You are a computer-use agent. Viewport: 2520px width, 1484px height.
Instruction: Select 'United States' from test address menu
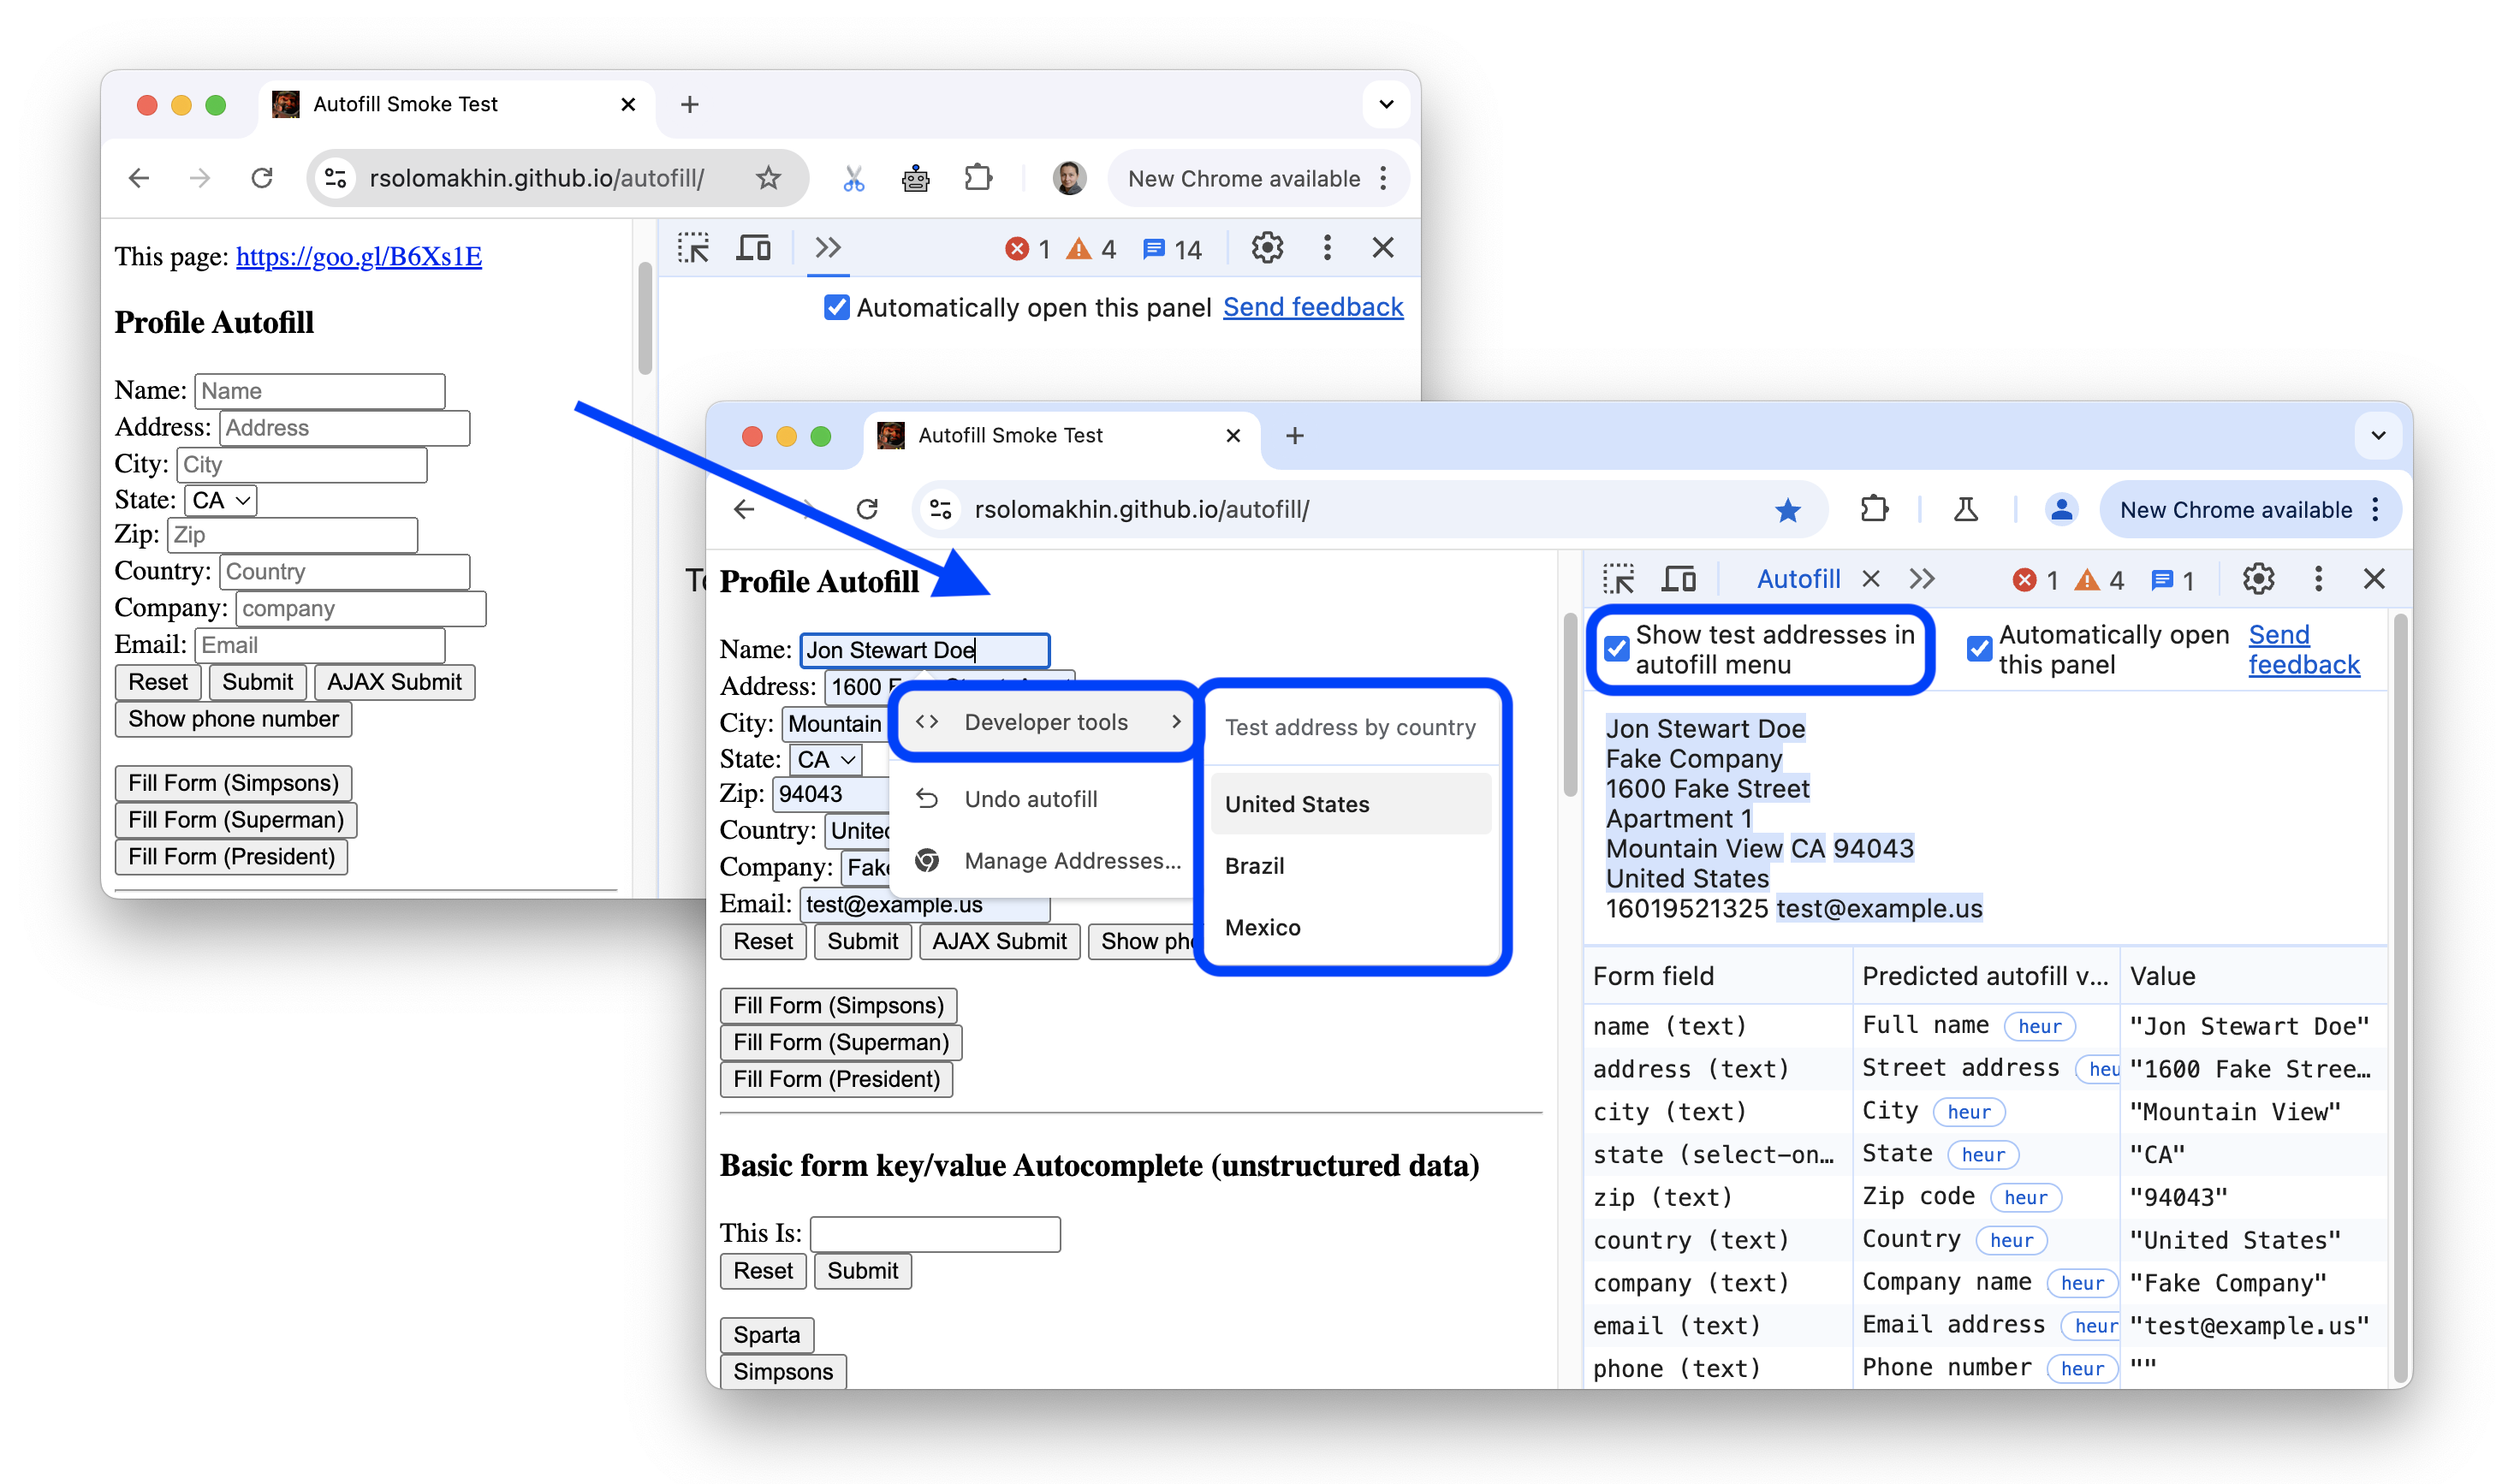(x=1298, y=802)
